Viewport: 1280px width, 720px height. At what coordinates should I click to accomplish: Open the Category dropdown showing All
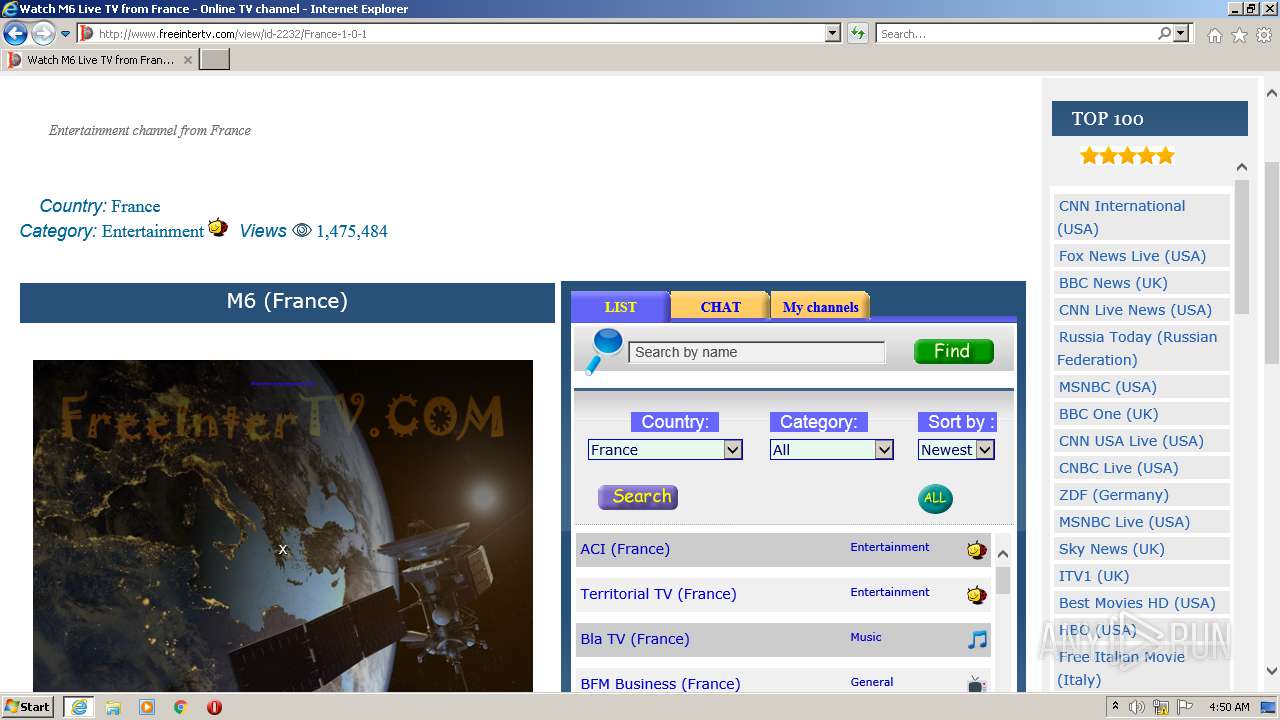(831, 450)
